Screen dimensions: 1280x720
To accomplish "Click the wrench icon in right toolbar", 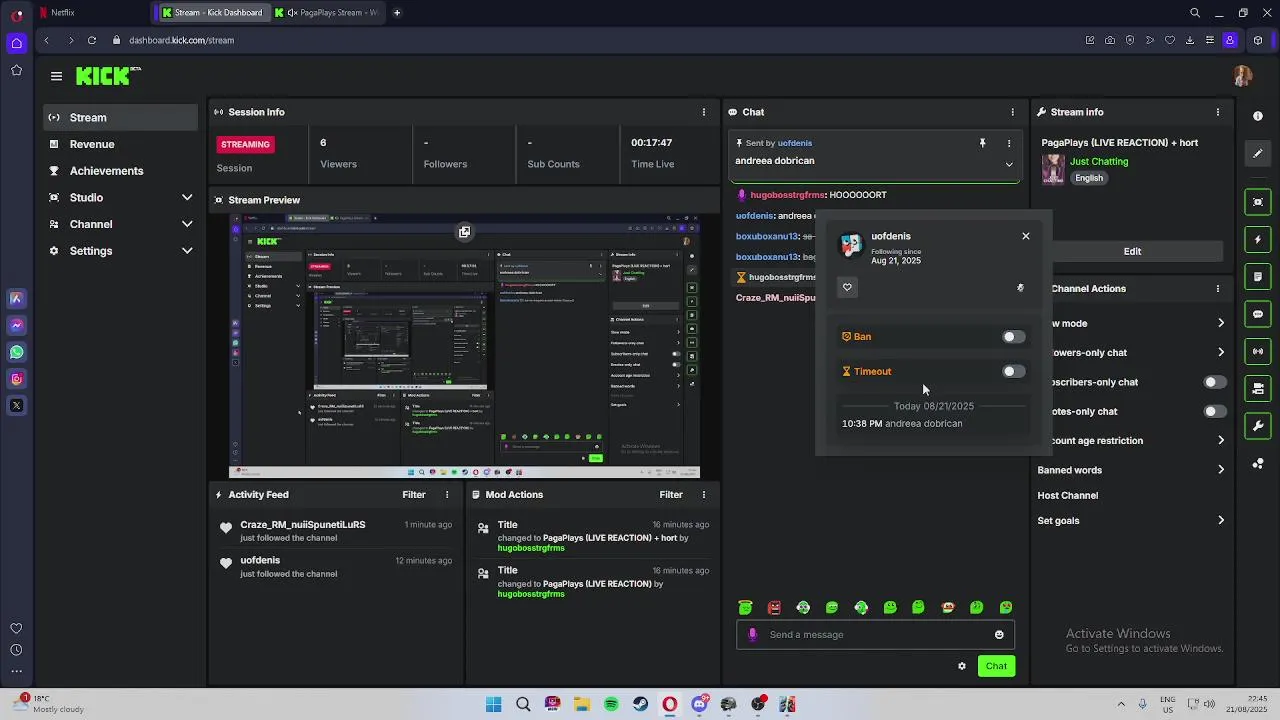I will pos(1258,426).
